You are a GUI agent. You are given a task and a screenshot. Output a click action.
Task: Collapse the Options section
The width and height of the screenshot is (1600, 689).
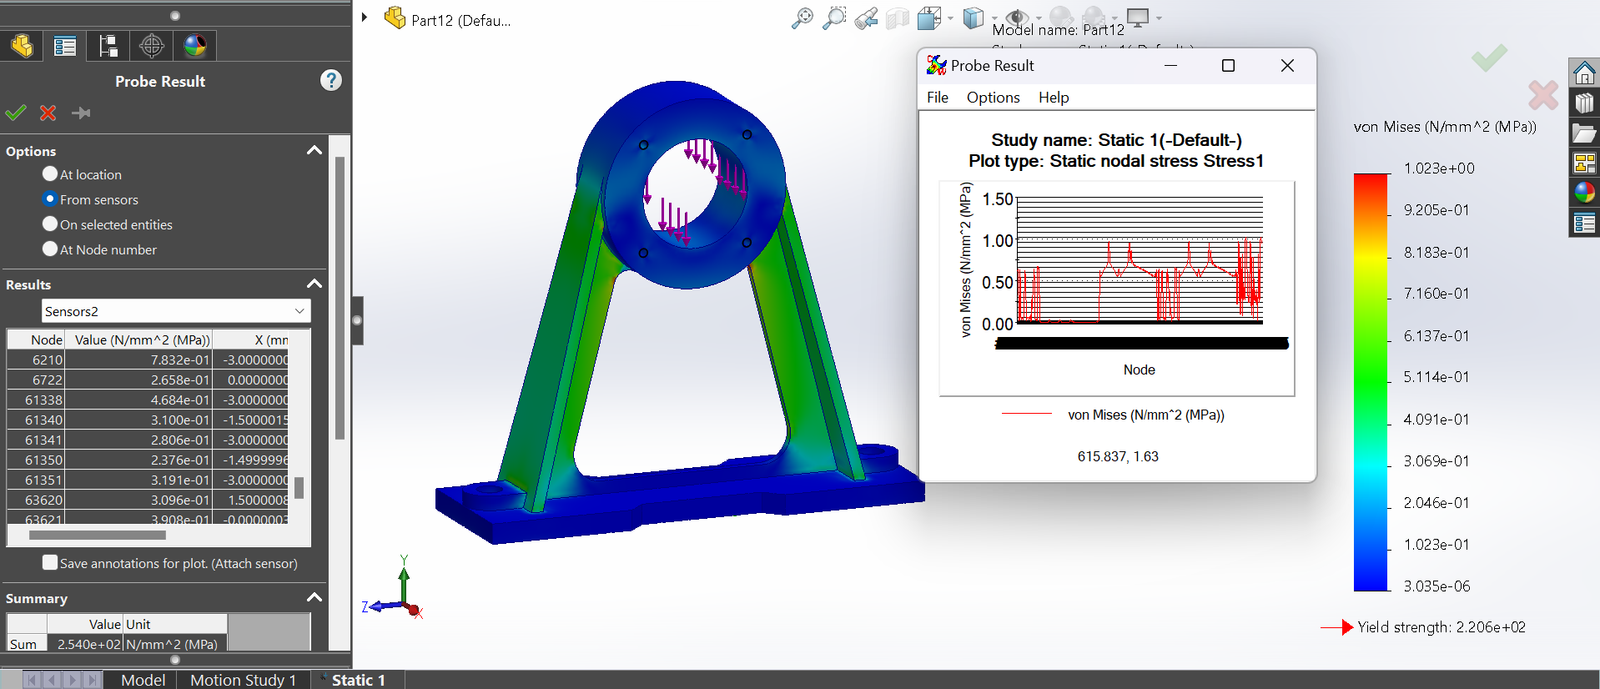(x=314, y=151)
